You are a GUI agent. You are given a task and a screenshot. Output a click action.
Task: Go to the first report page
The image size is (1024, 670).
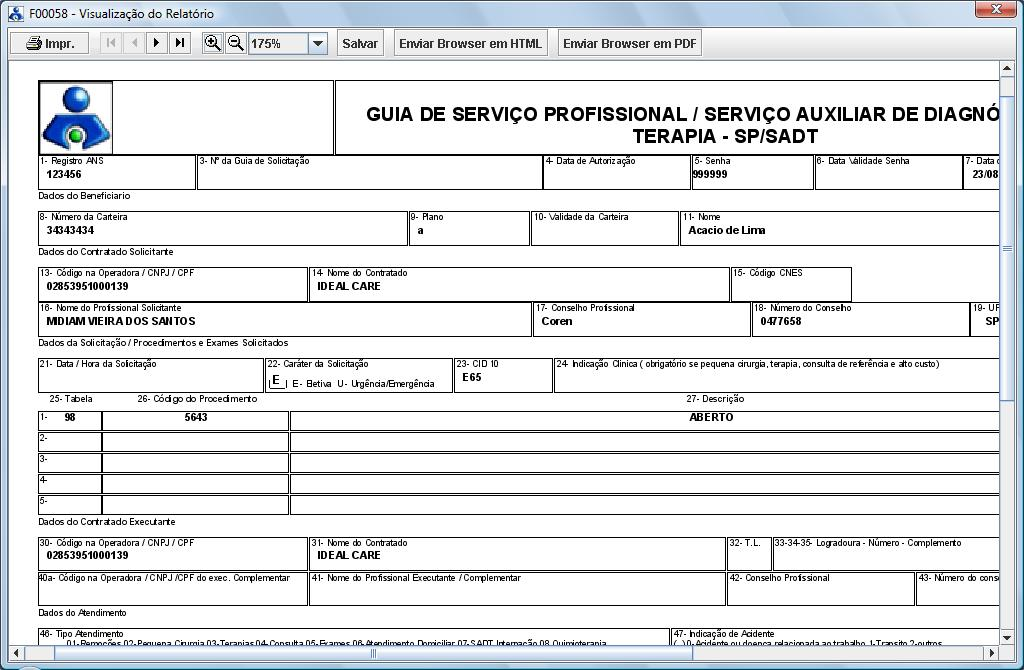(111, 43)
